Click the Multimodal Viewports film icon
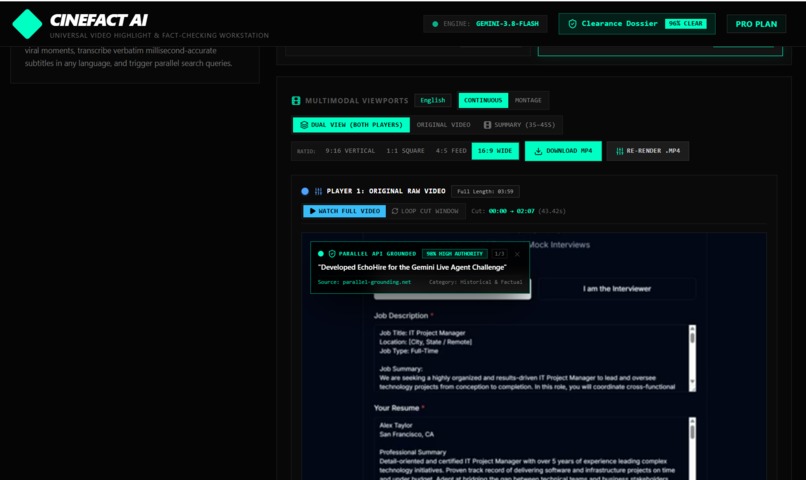The height and width of the screenshot is (480, 806). click(x=296, y=101)
